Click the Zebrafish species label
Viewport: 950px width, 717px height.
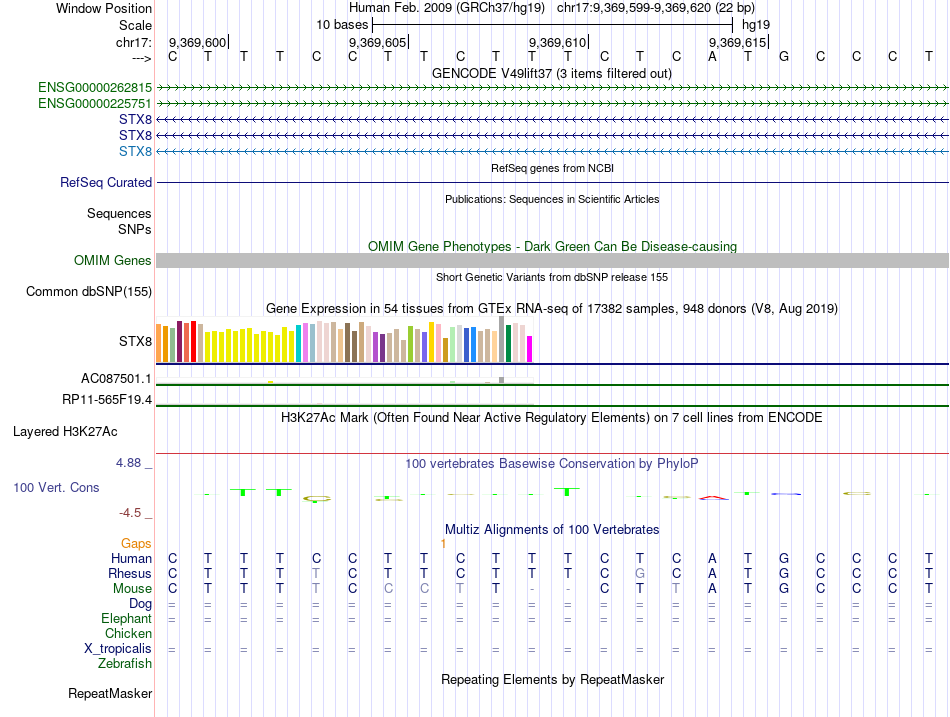pos(125,664)
